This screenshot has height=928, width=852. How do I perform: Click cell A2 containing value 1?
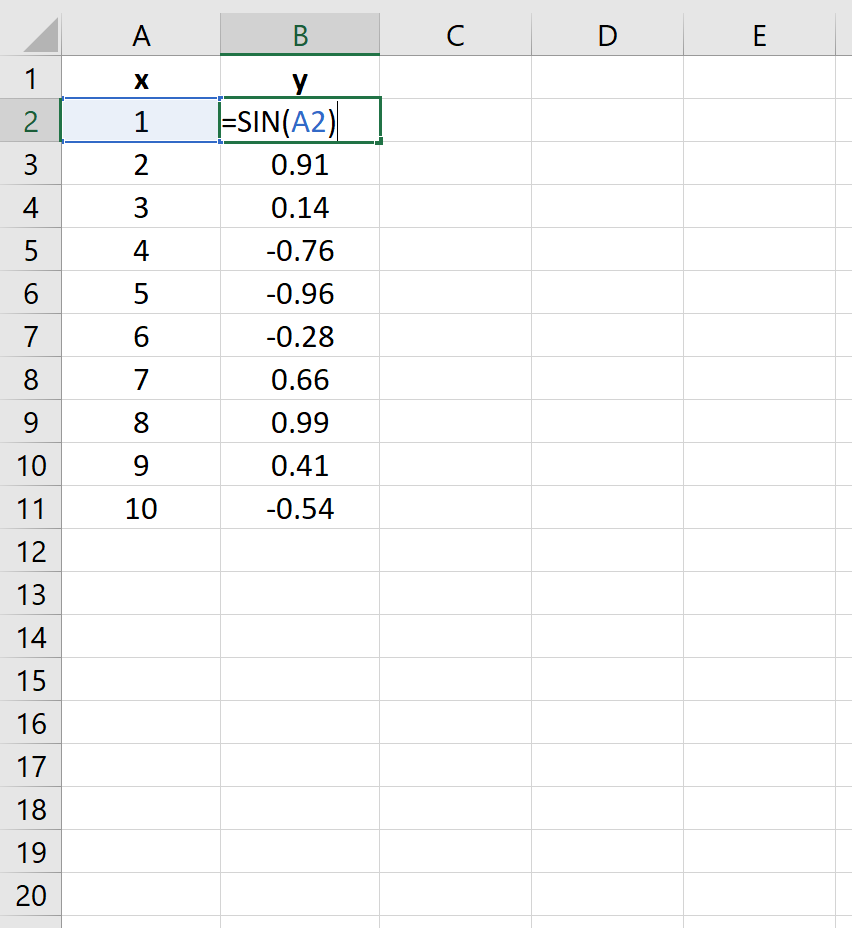[141, 121]
